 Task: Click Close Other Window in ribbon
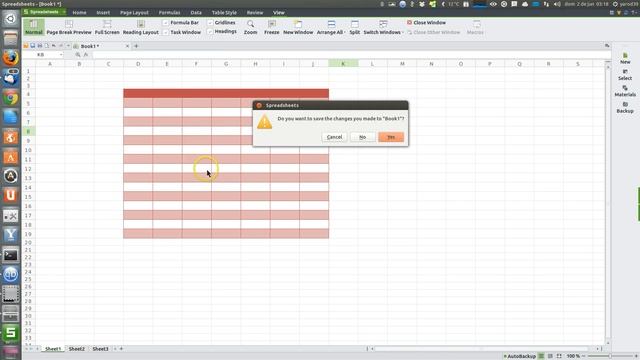[x=433, y=32]
